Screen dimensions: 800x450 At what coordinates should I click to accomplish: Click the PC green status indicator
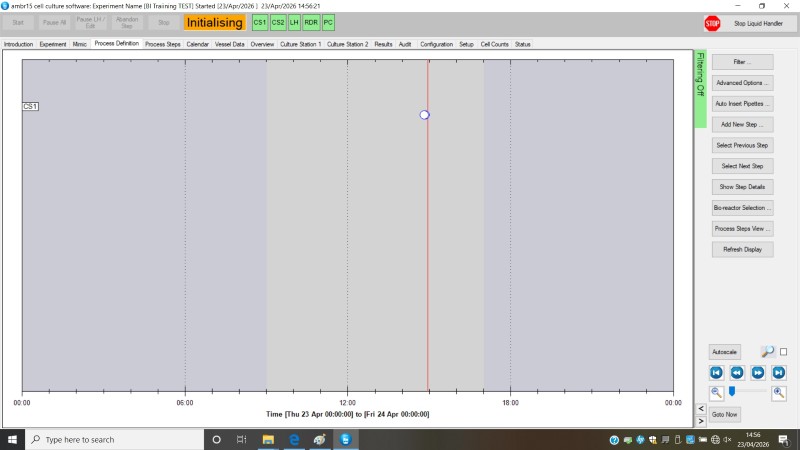(x=328, y=22)
